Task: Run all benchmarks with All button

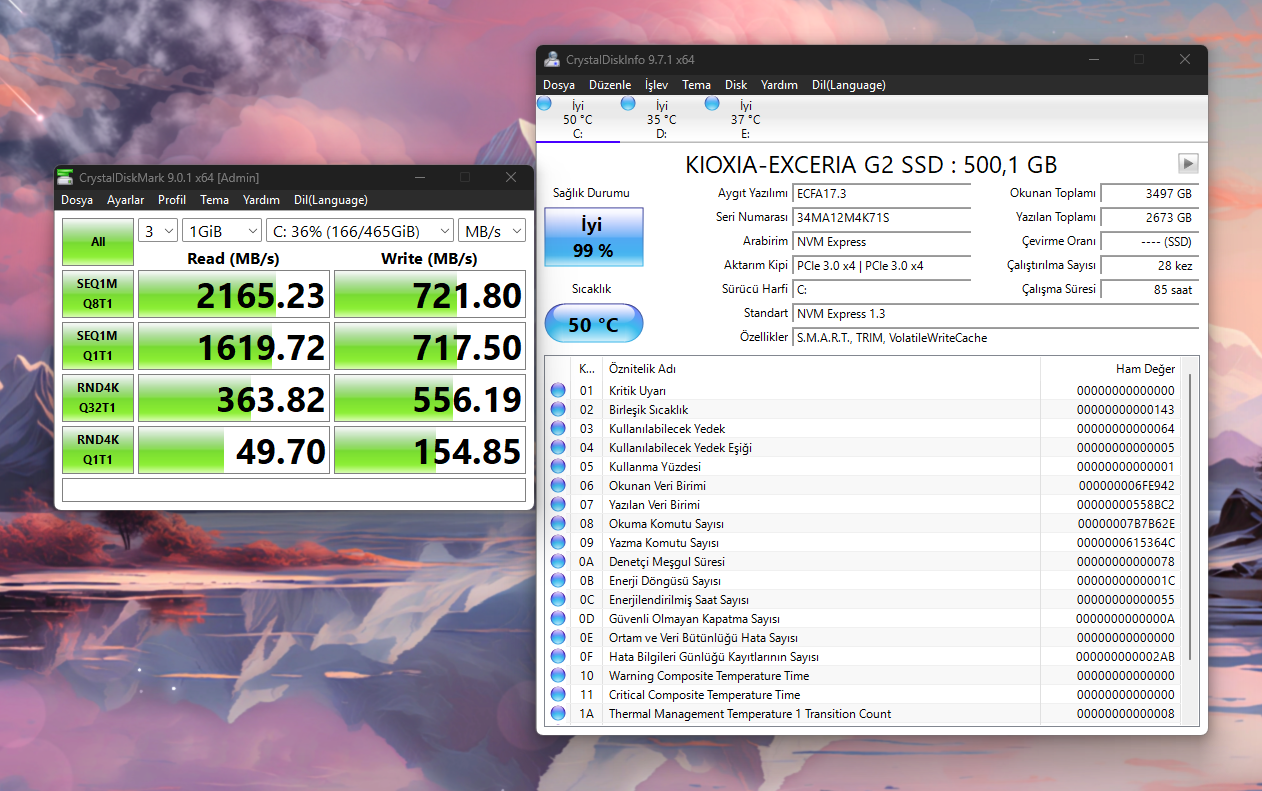Action: point(98,242)
